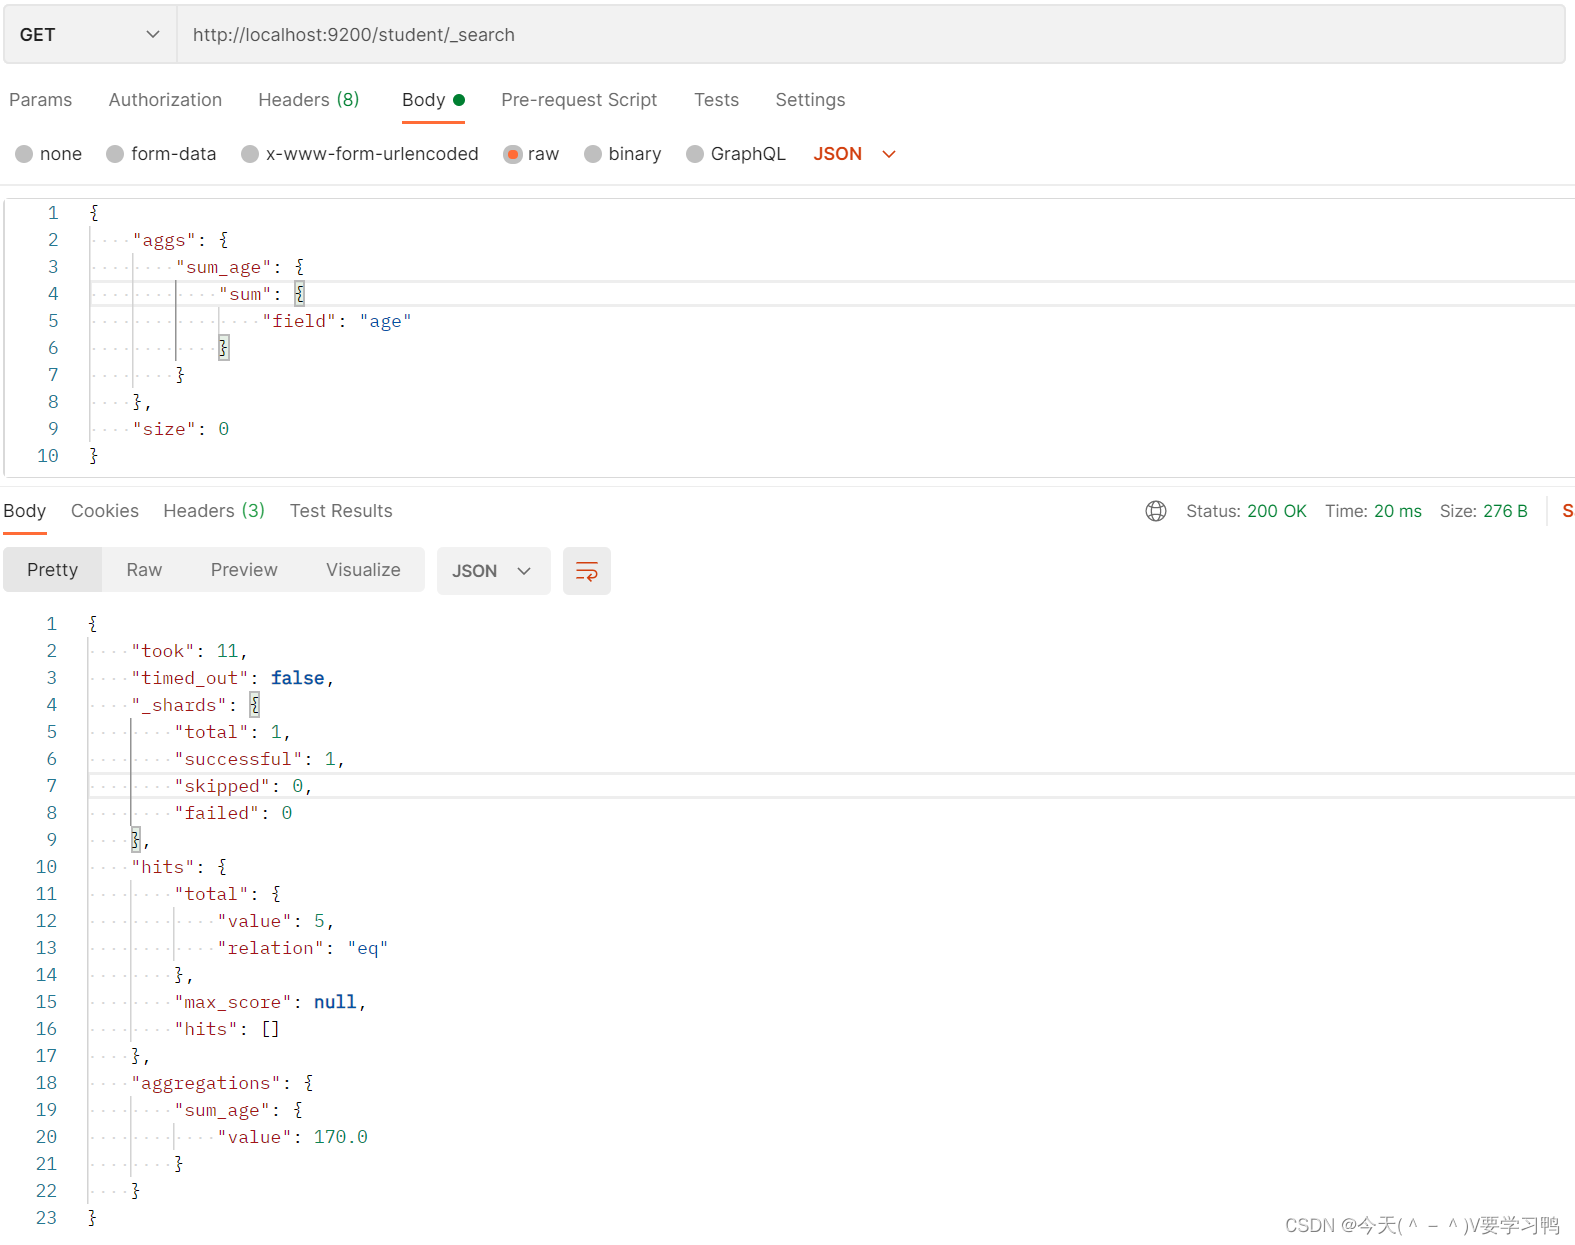Click line number 18 in response viewer
The height and width of the screenshot is (1245, 1575).
click(47, 1083)
